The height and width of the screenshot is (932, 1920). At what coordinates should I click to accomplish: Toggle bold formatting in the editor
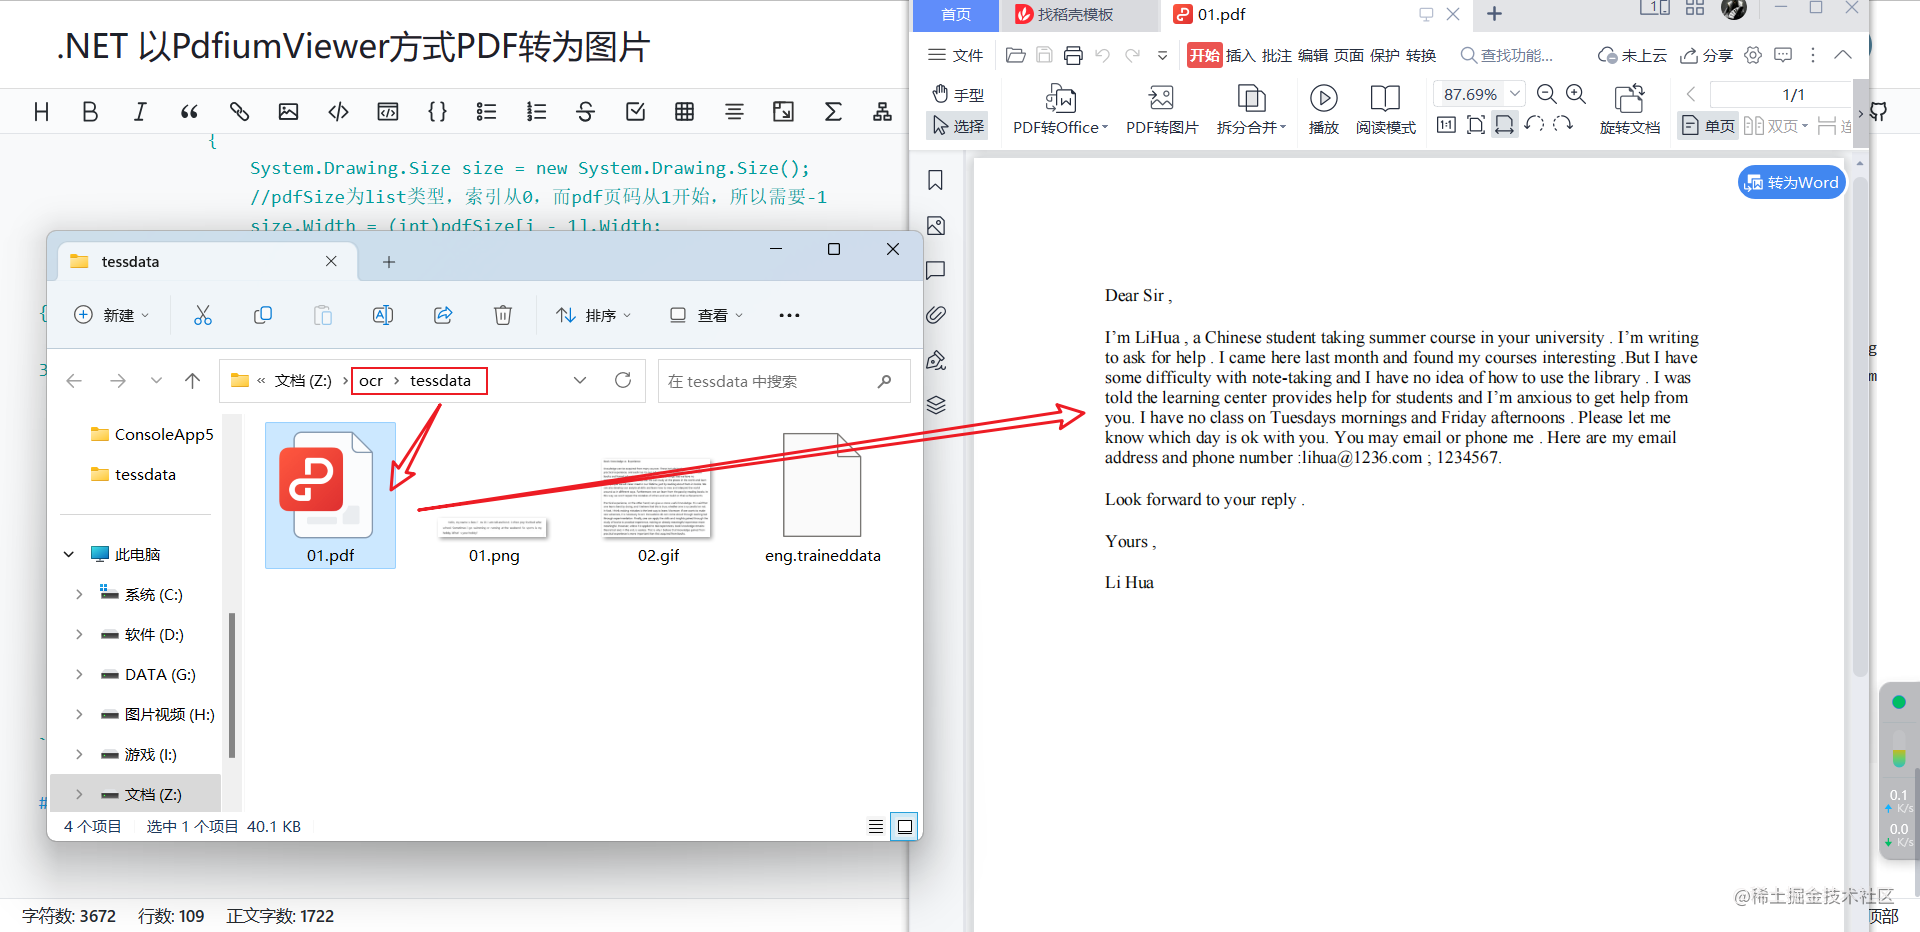[90, 111]
